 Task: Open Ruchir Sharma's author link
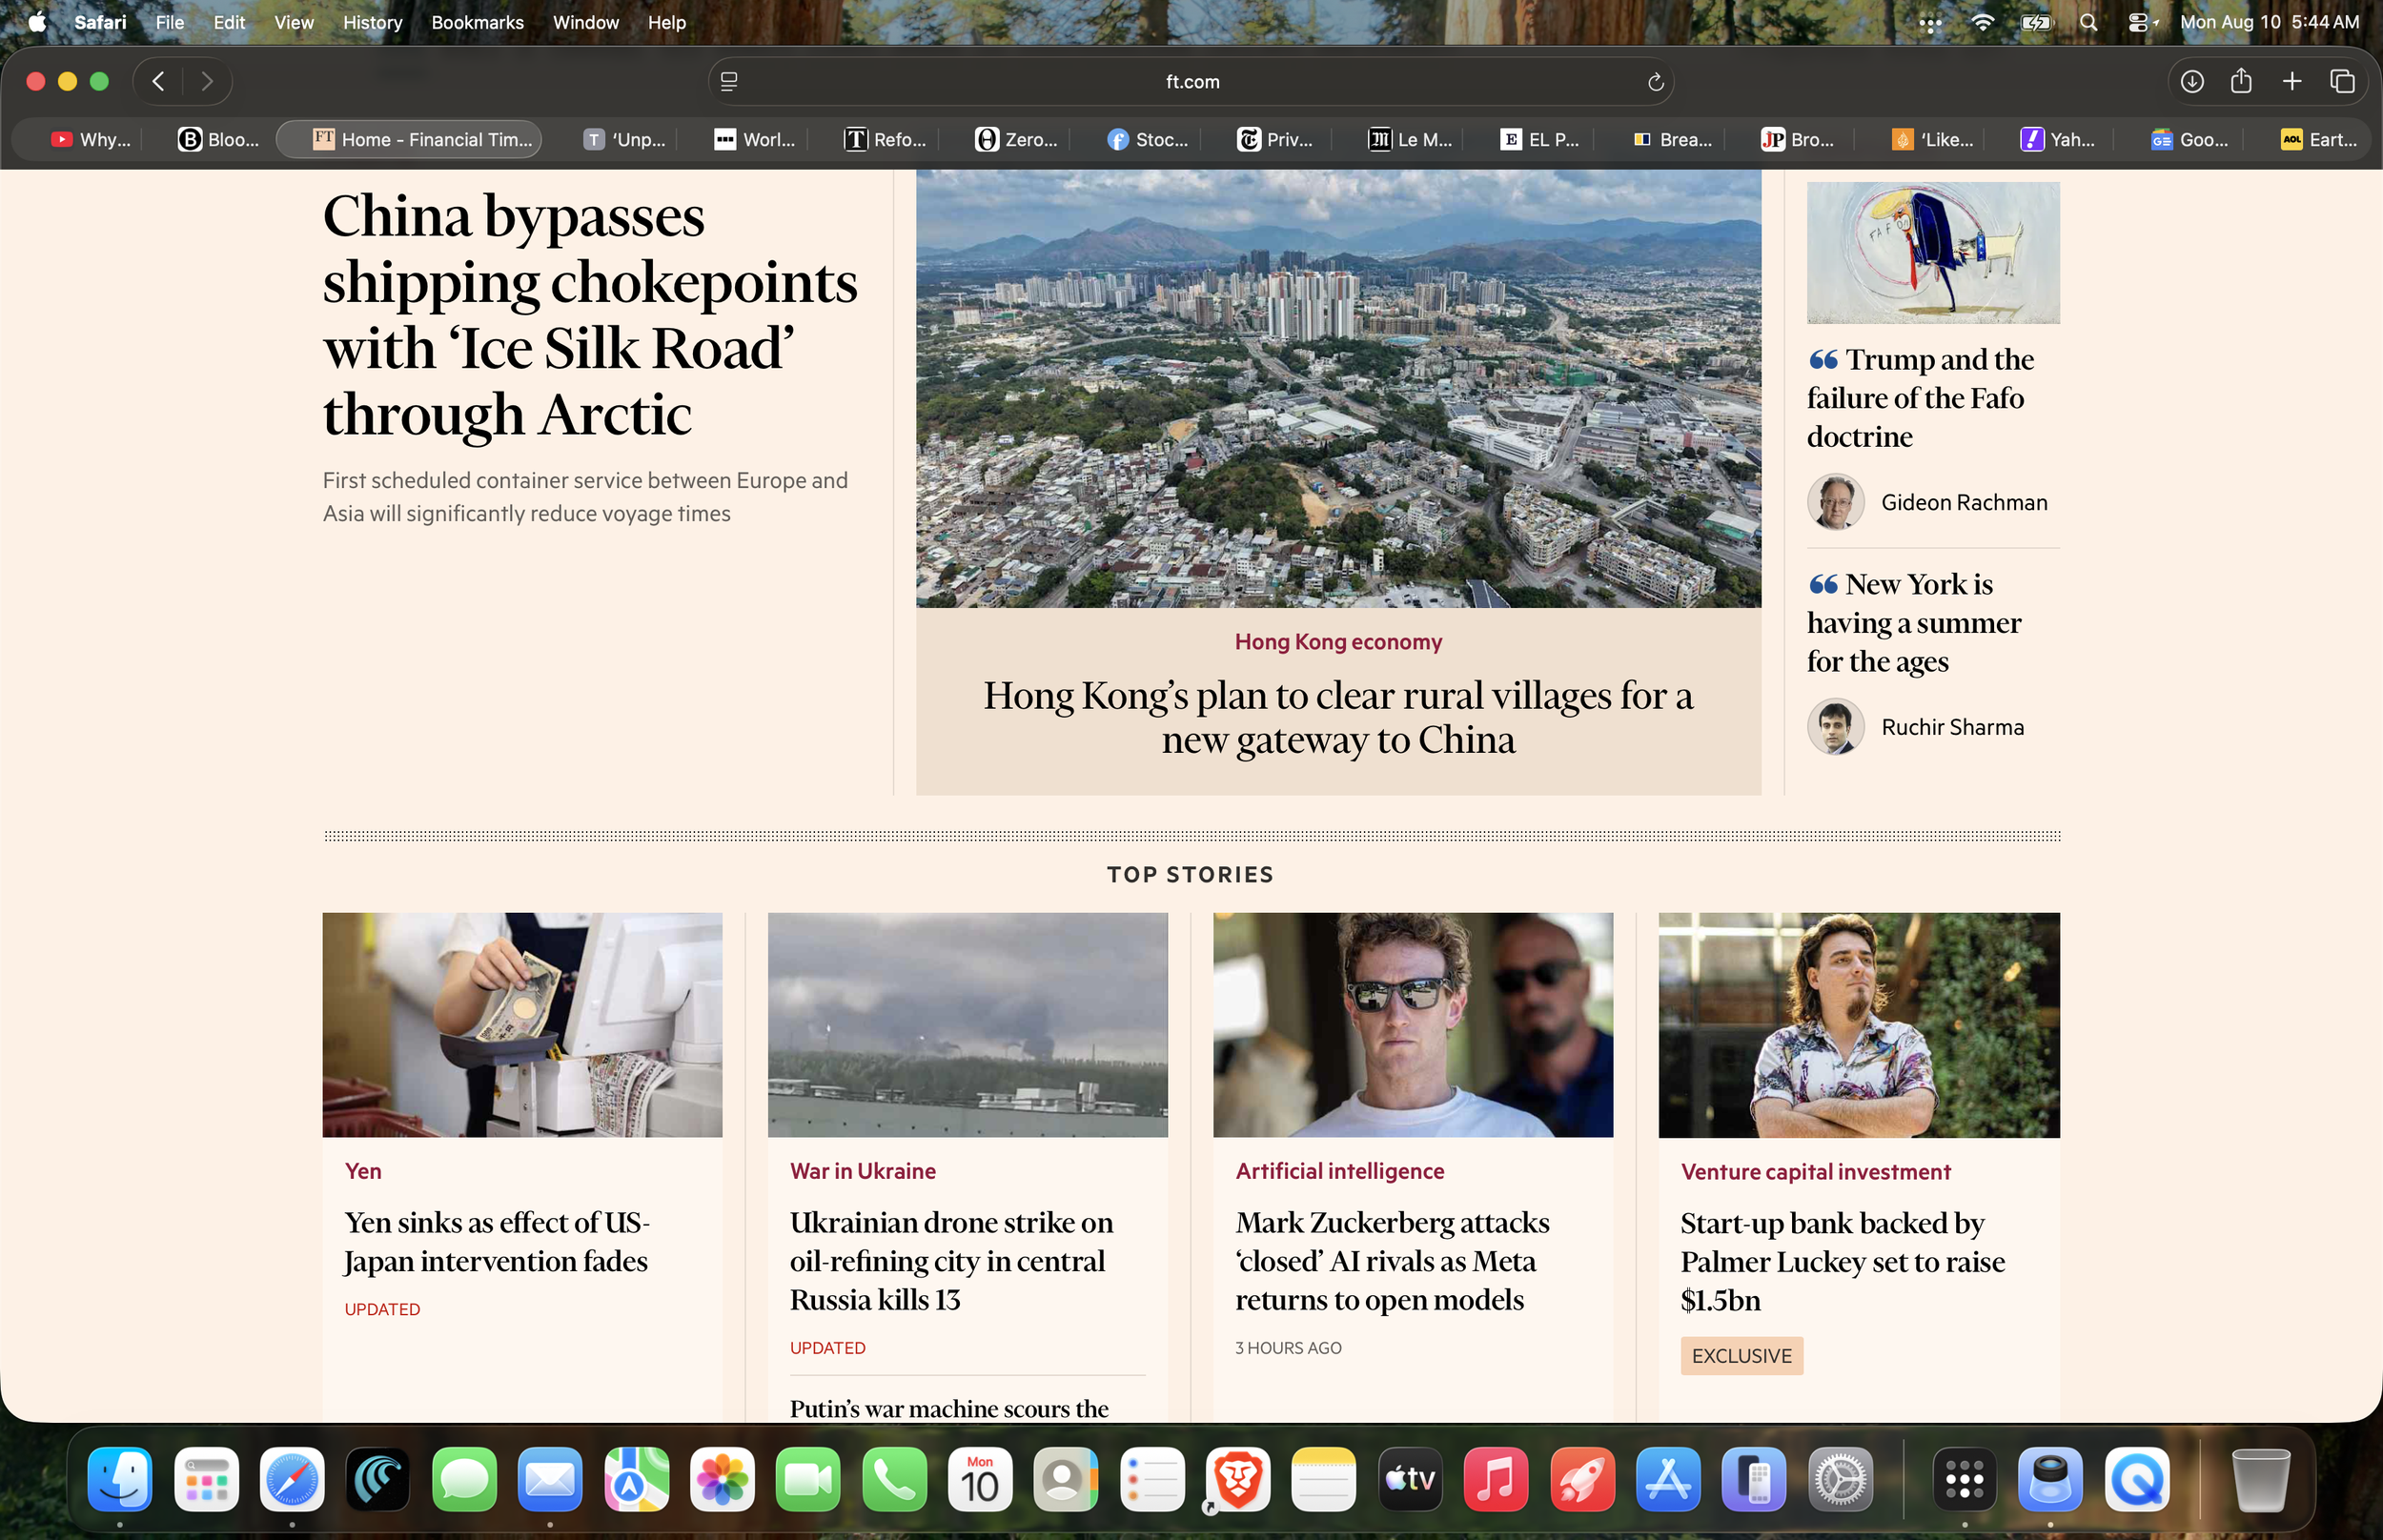(1952, 727)
